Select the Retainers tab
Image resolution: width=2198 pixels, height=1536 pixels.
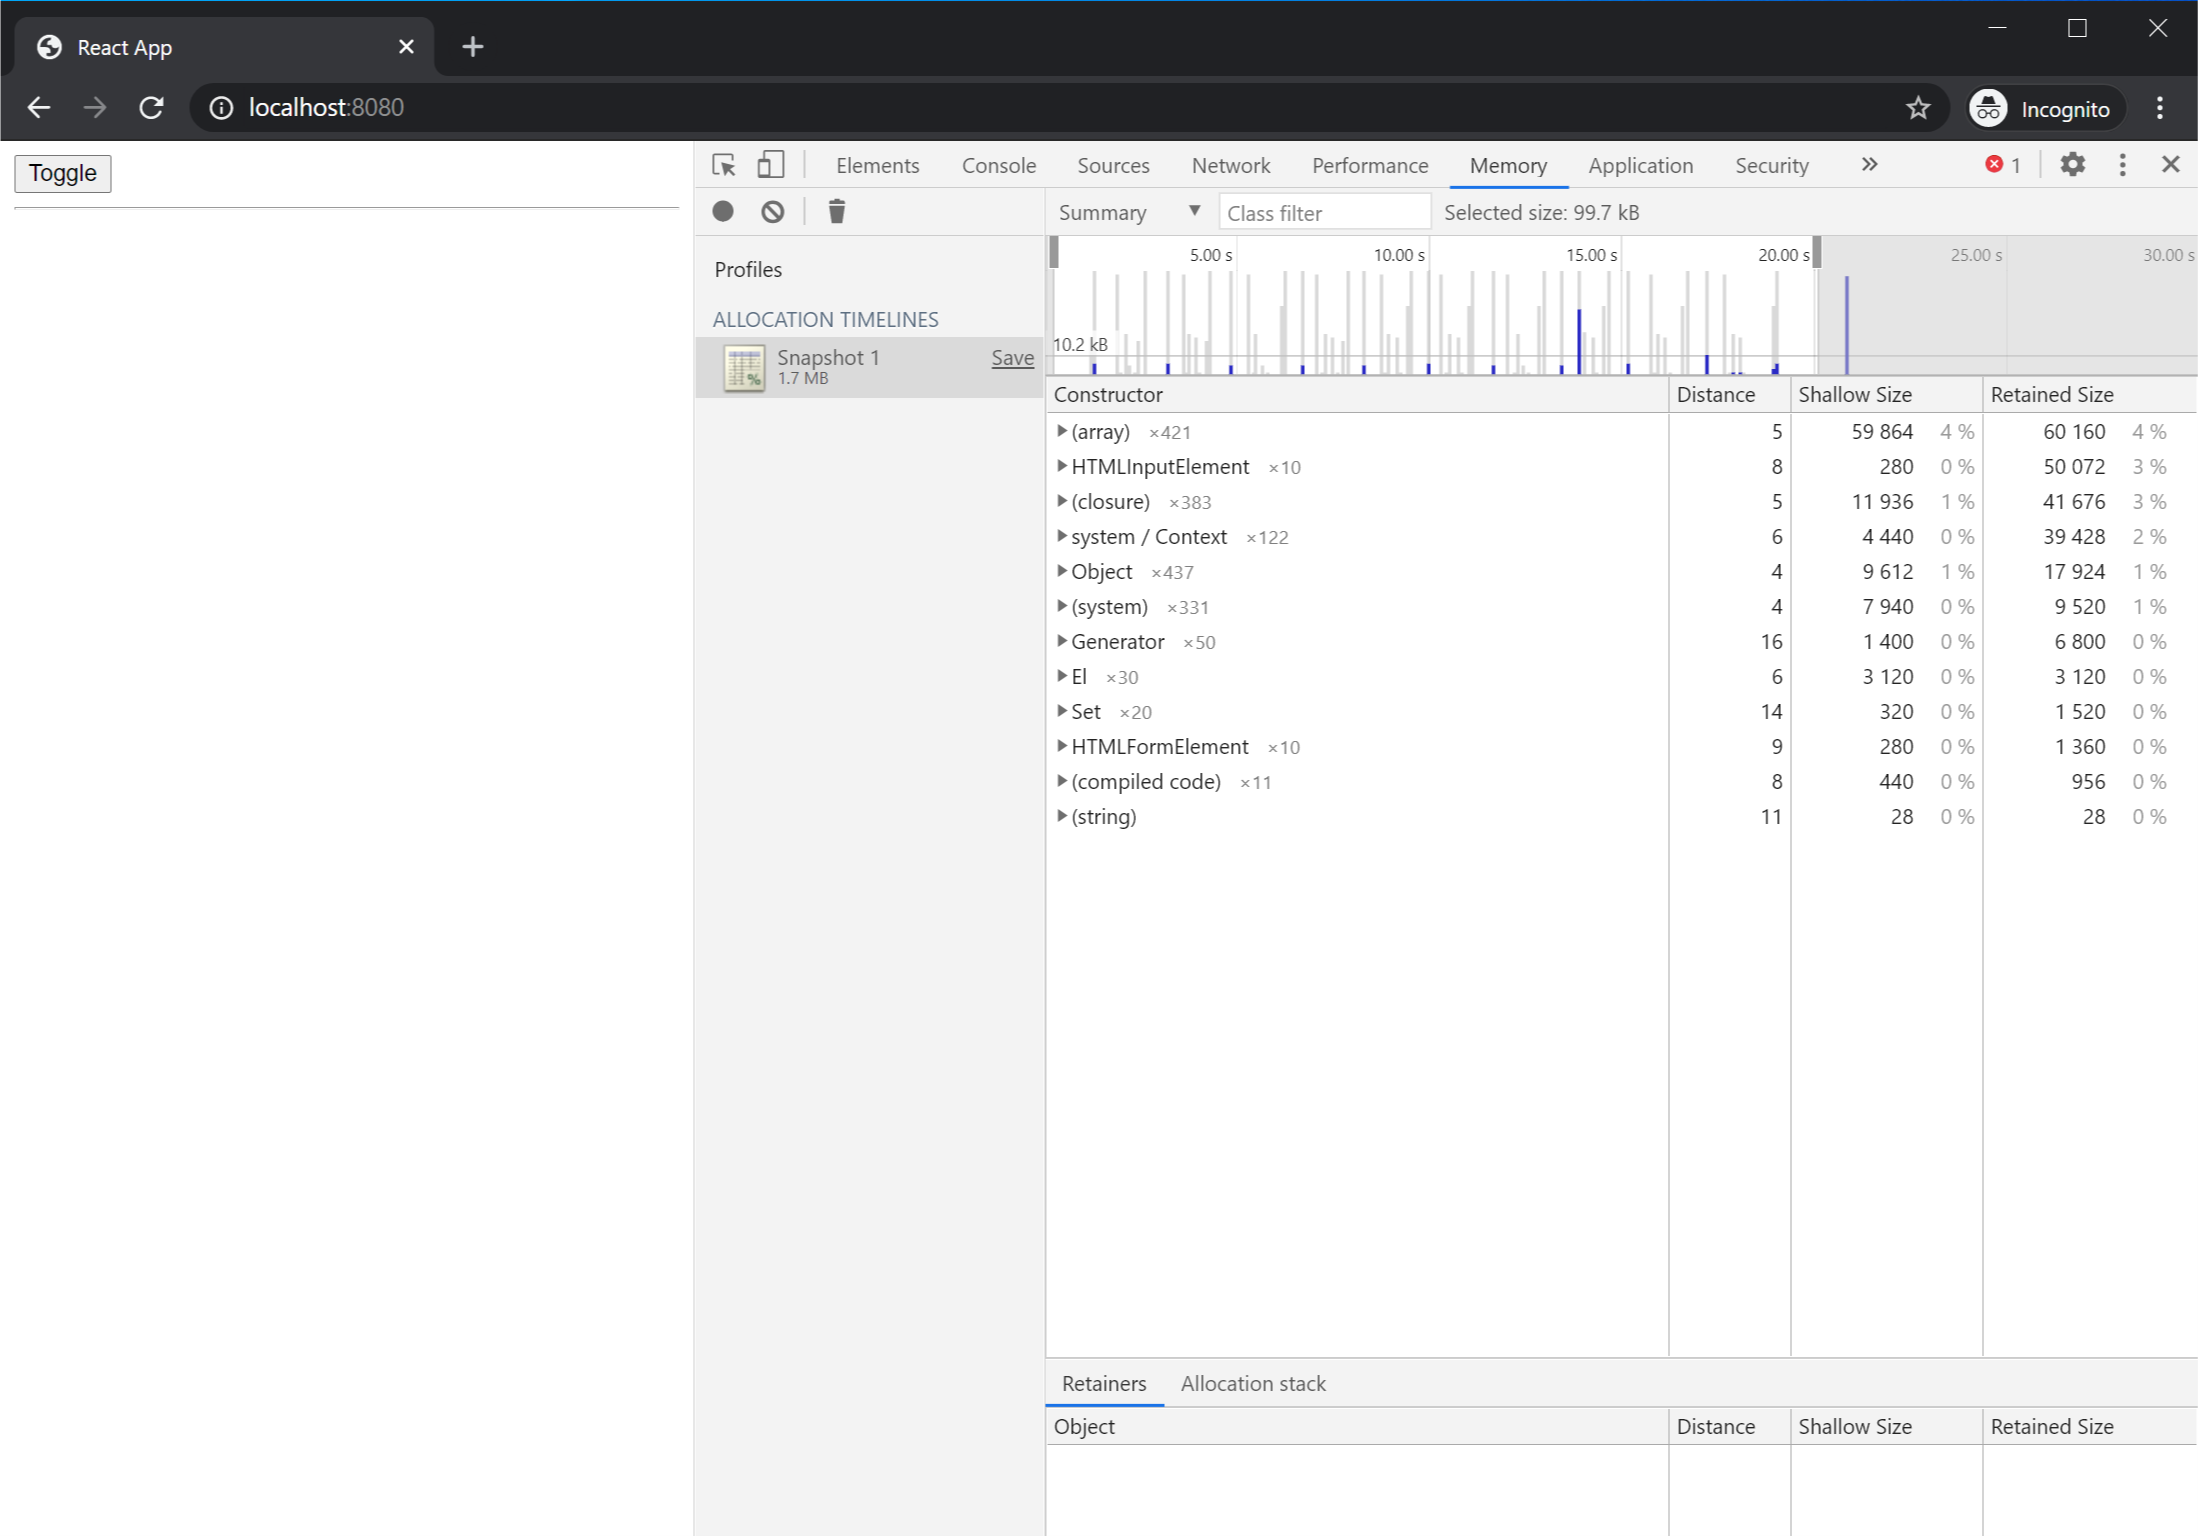click(1104, 1384)
